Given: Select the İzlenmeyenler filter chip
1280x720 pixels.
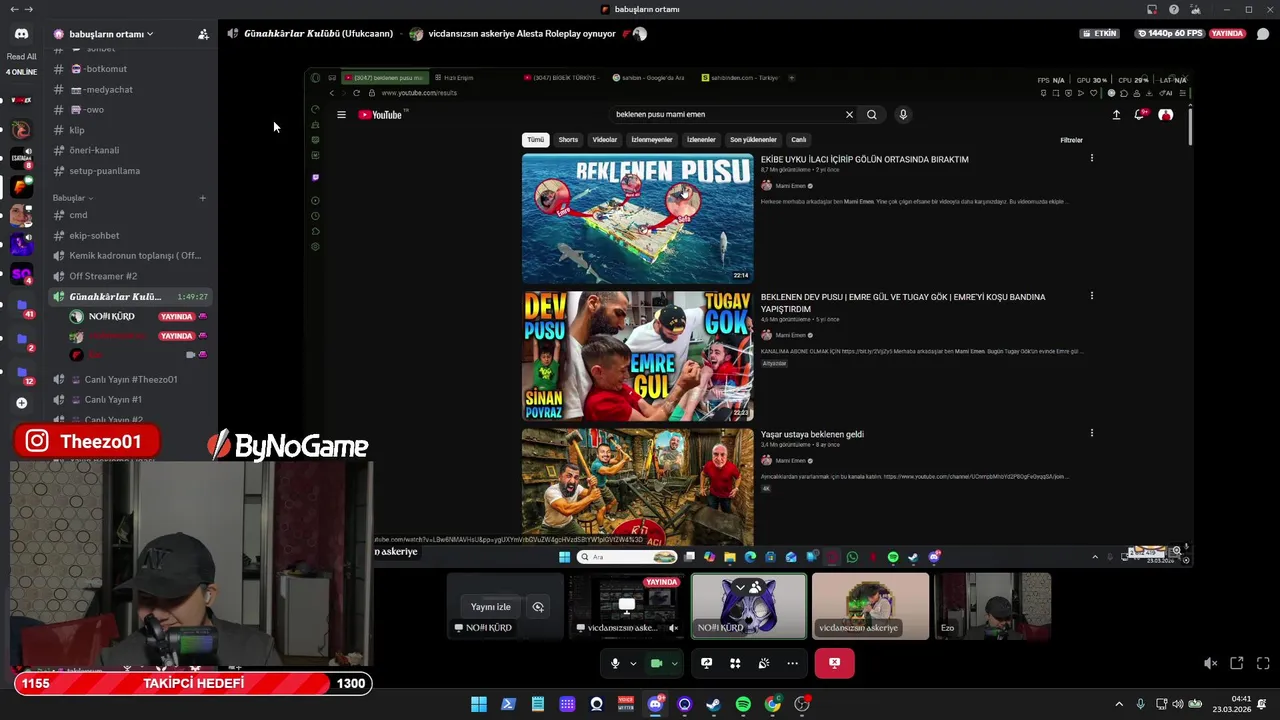Looking at the screenshot, I should [652, 140].
